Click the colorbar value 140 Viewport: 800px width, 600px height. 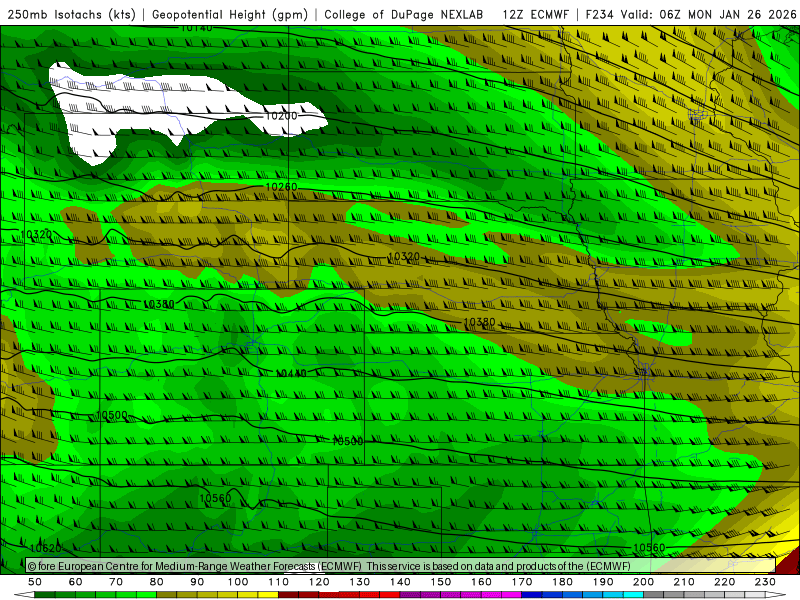(x=400, y=582)
